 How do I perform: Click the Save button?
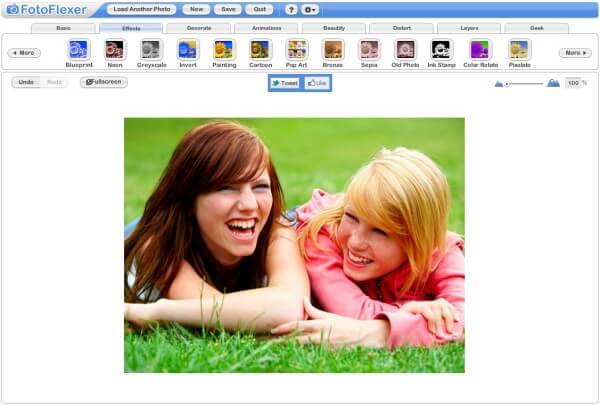click(x=228, y=9)
